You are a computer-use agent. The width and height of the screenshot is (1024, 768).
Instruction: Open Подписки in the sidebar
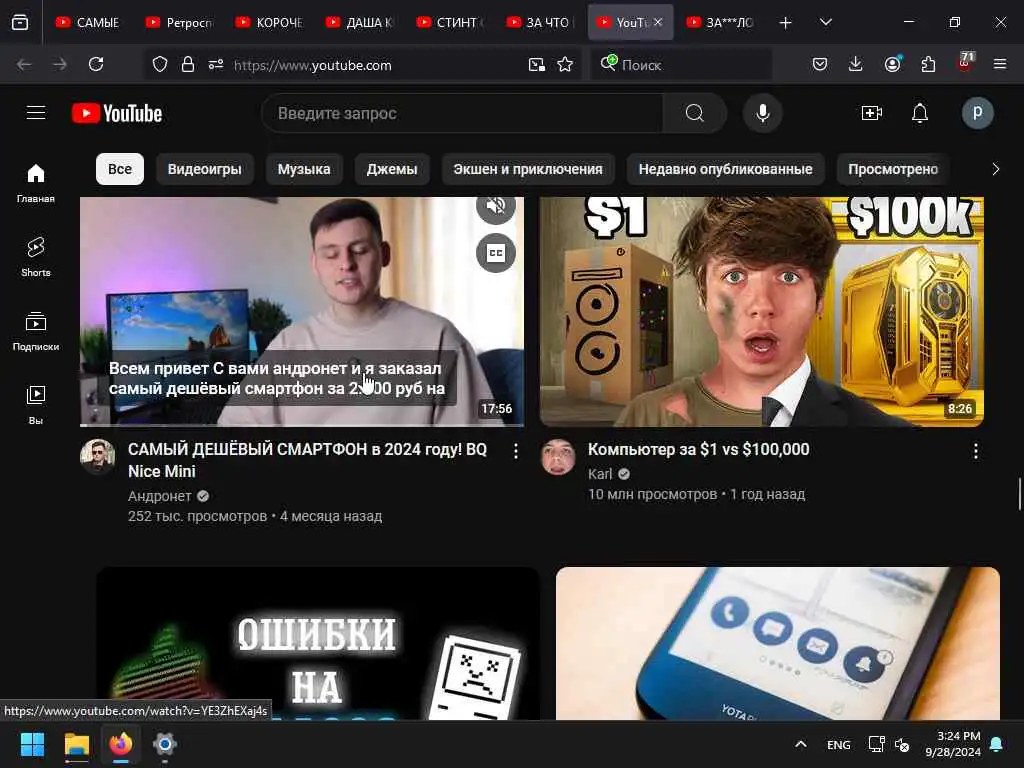coord(36,331)
